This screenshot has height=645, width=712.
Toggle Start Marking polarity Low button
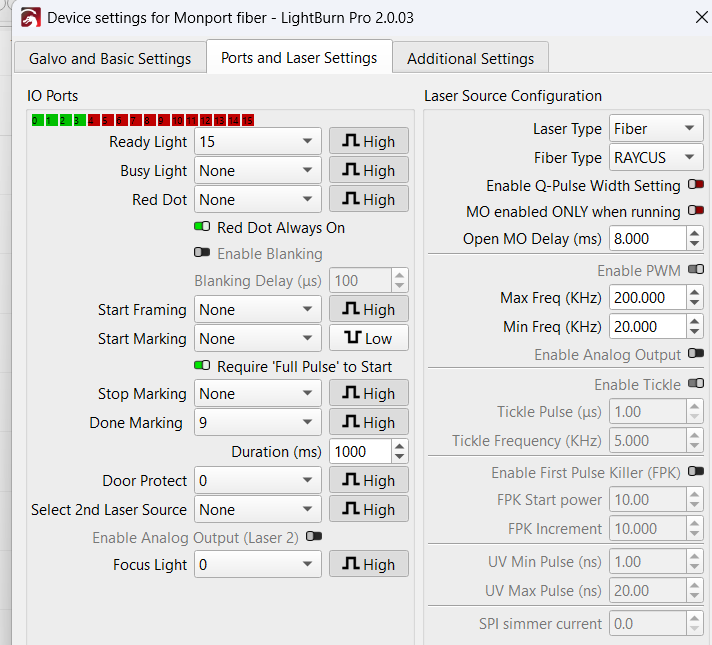368,338
